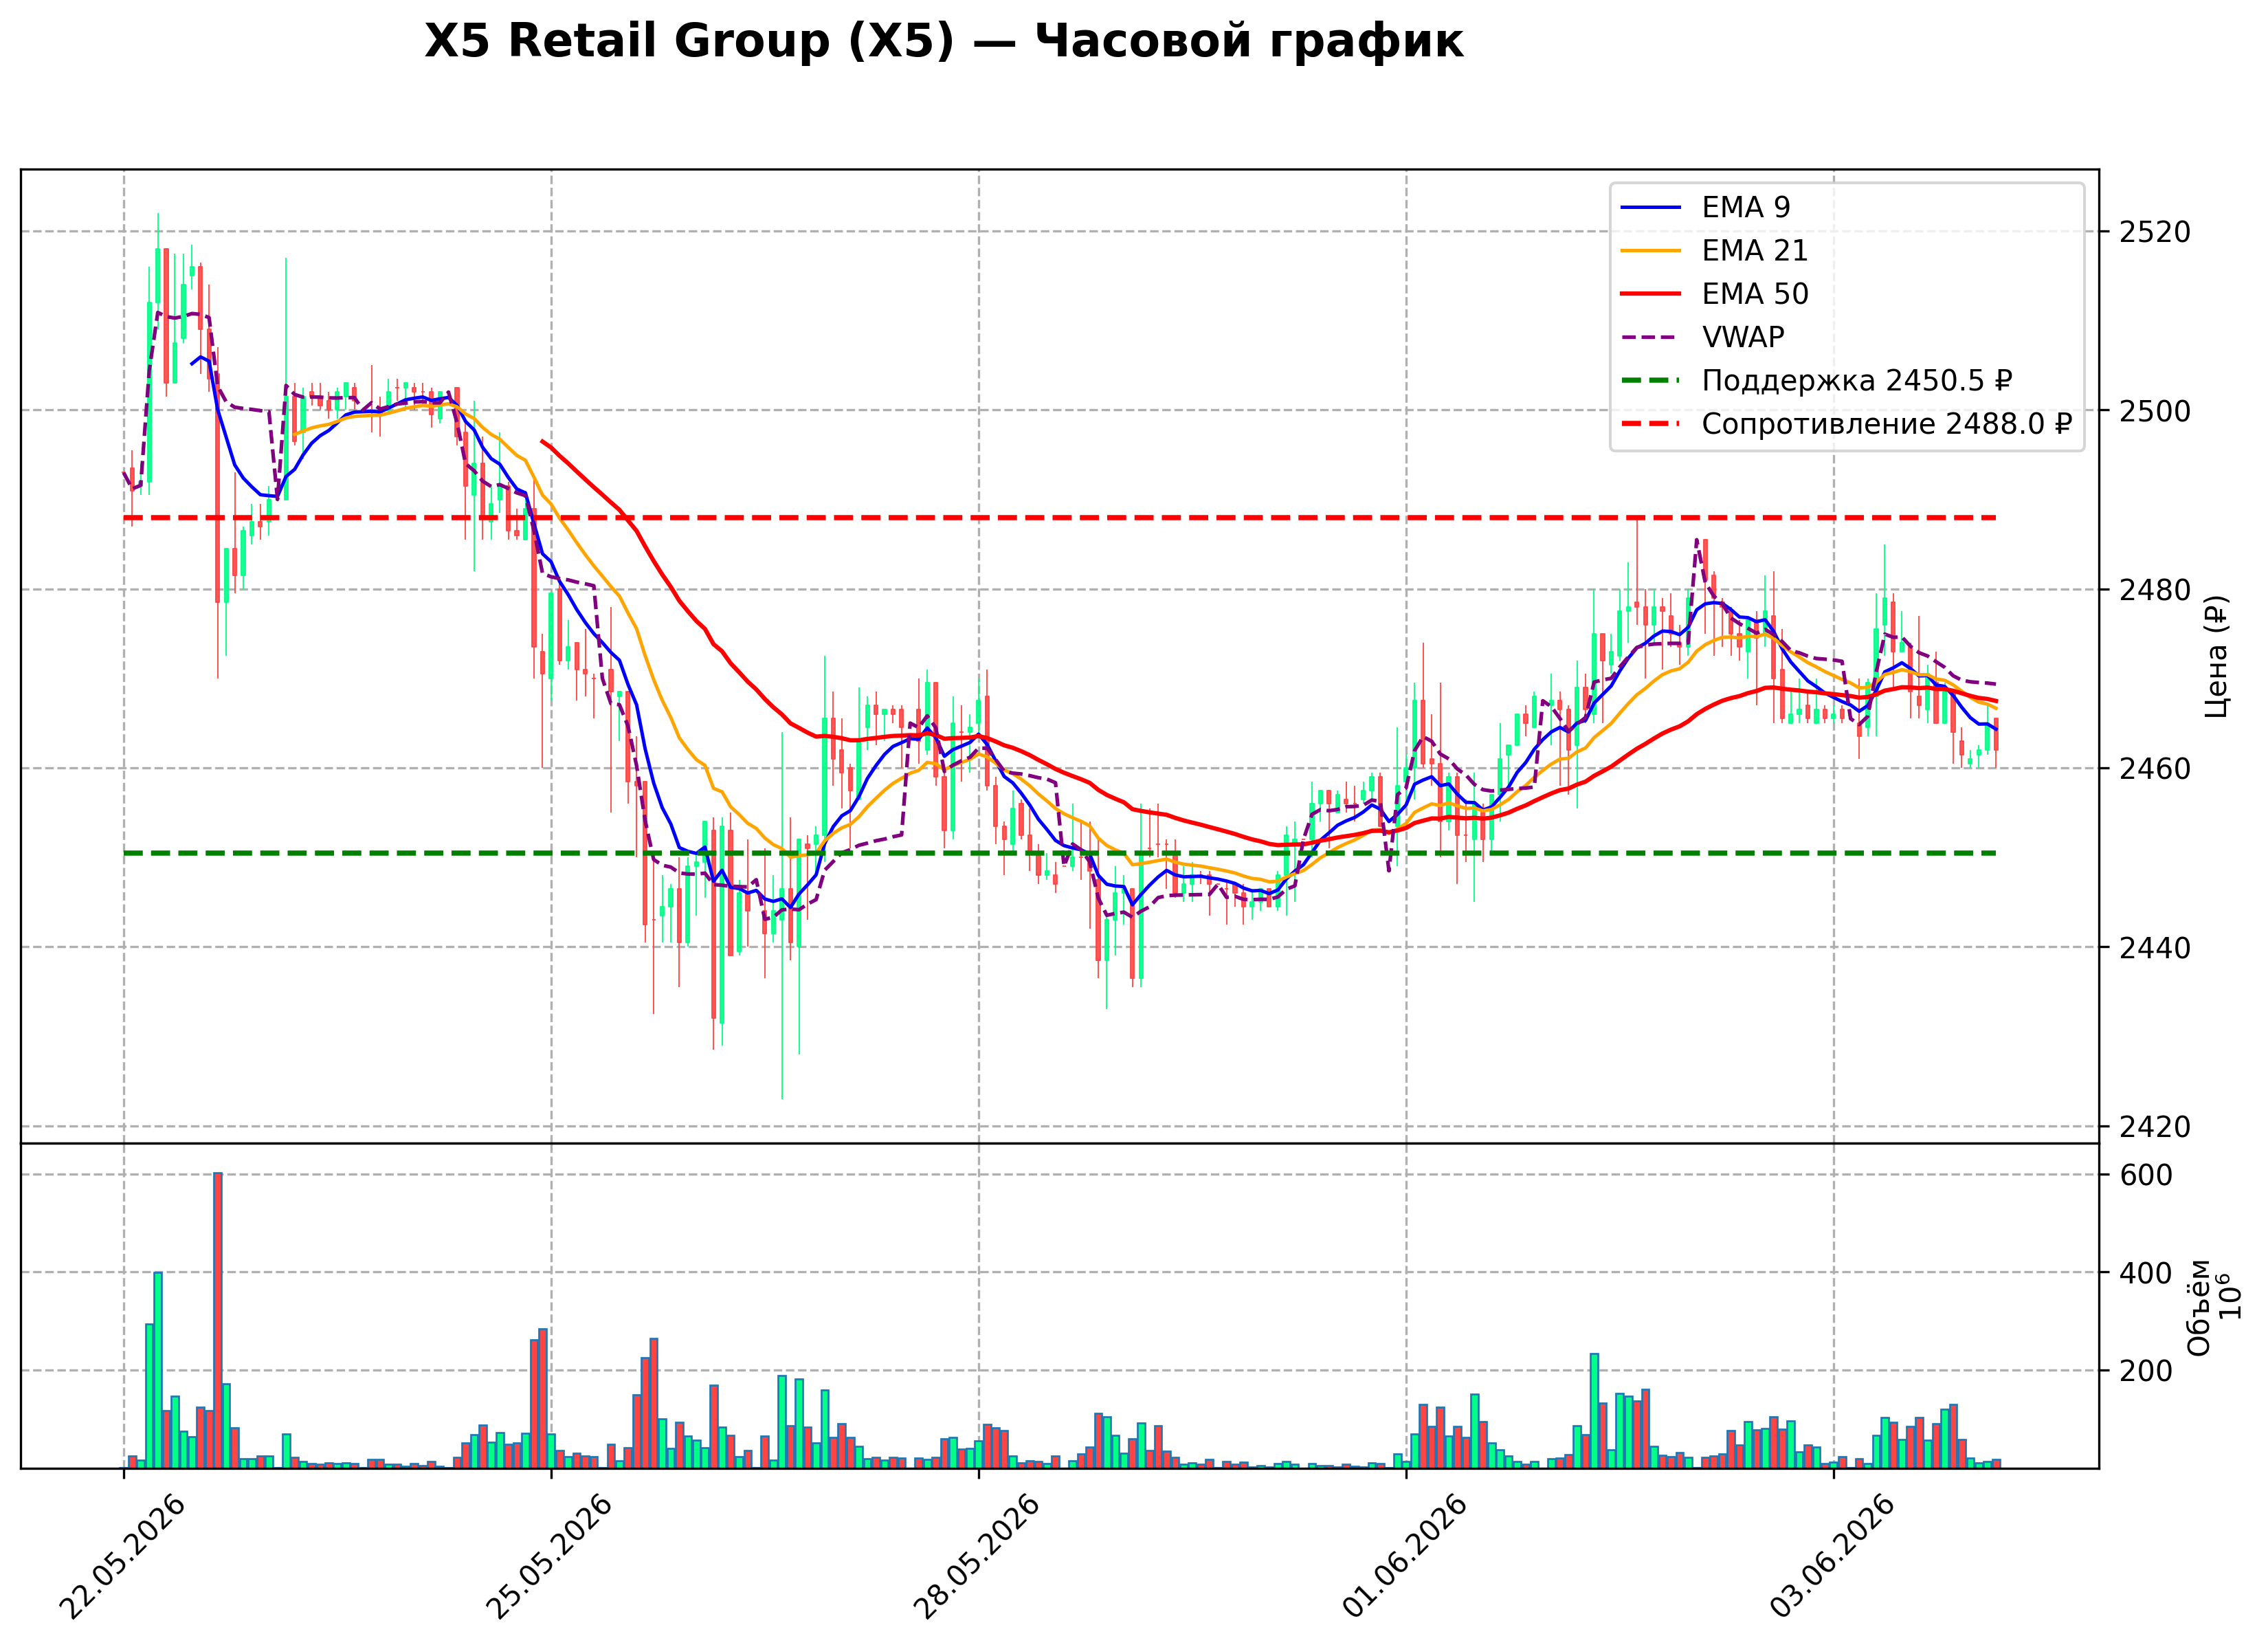Image resolution: width=2268 pixels, height=1645 pixels.
Task: Click the 'Поддержка 2450.5 ₽' legend label
Action: (x=1857, y=381)
